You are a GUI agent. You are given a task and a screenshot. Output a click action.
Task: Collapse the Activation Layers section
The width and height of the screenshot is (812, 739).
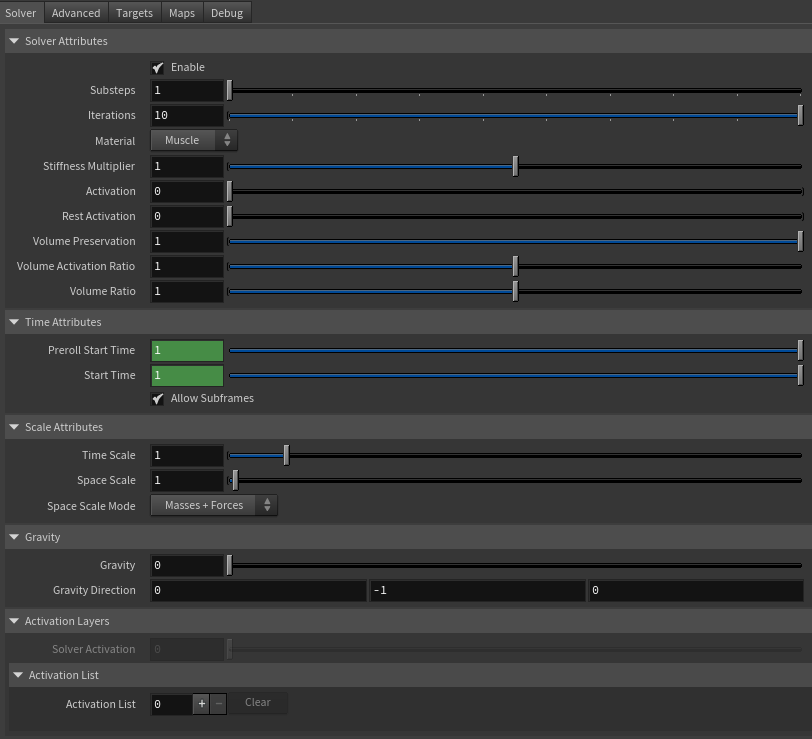(x=14, y=621)
